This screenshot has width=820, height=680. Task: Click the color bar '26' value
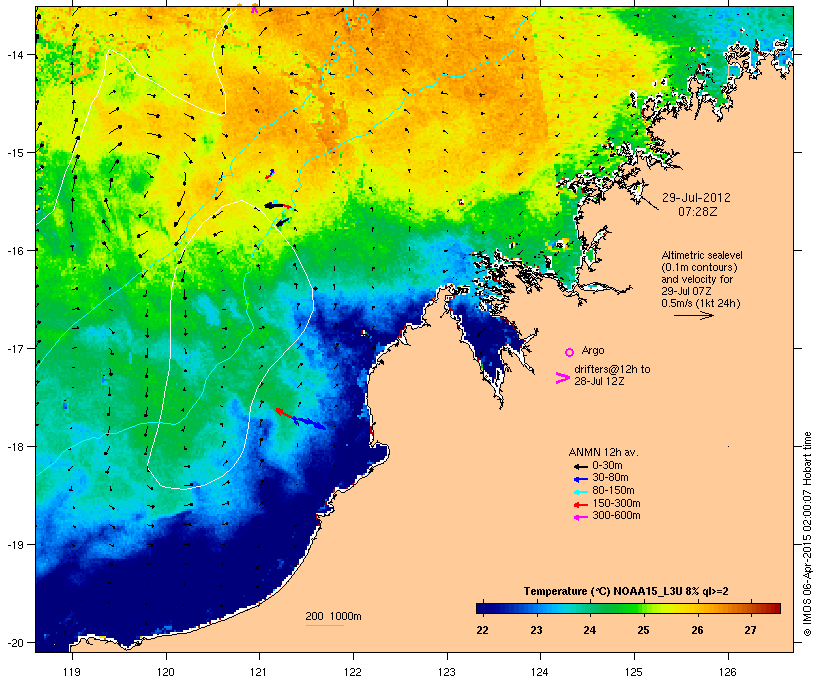tap(697, 630)
